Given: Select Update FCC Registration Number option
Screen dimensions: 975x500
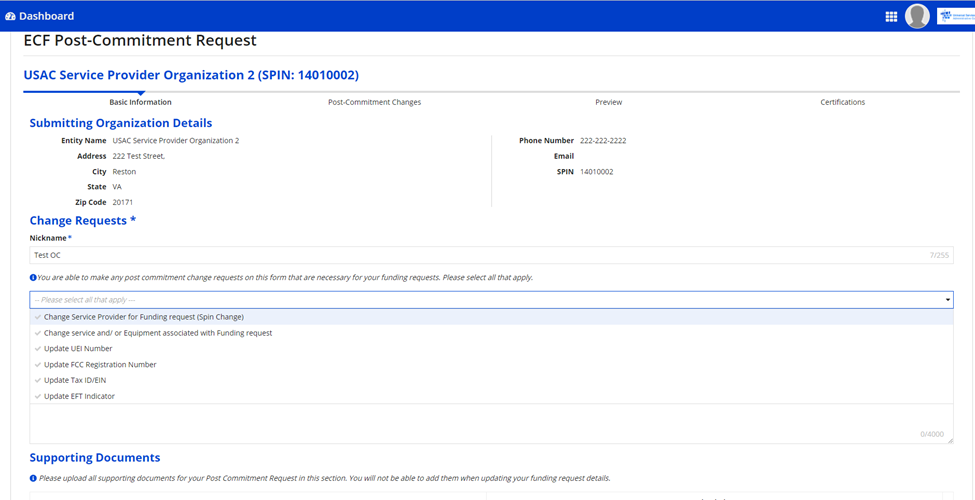Looking at the screenshot, I should pos(491,364).
